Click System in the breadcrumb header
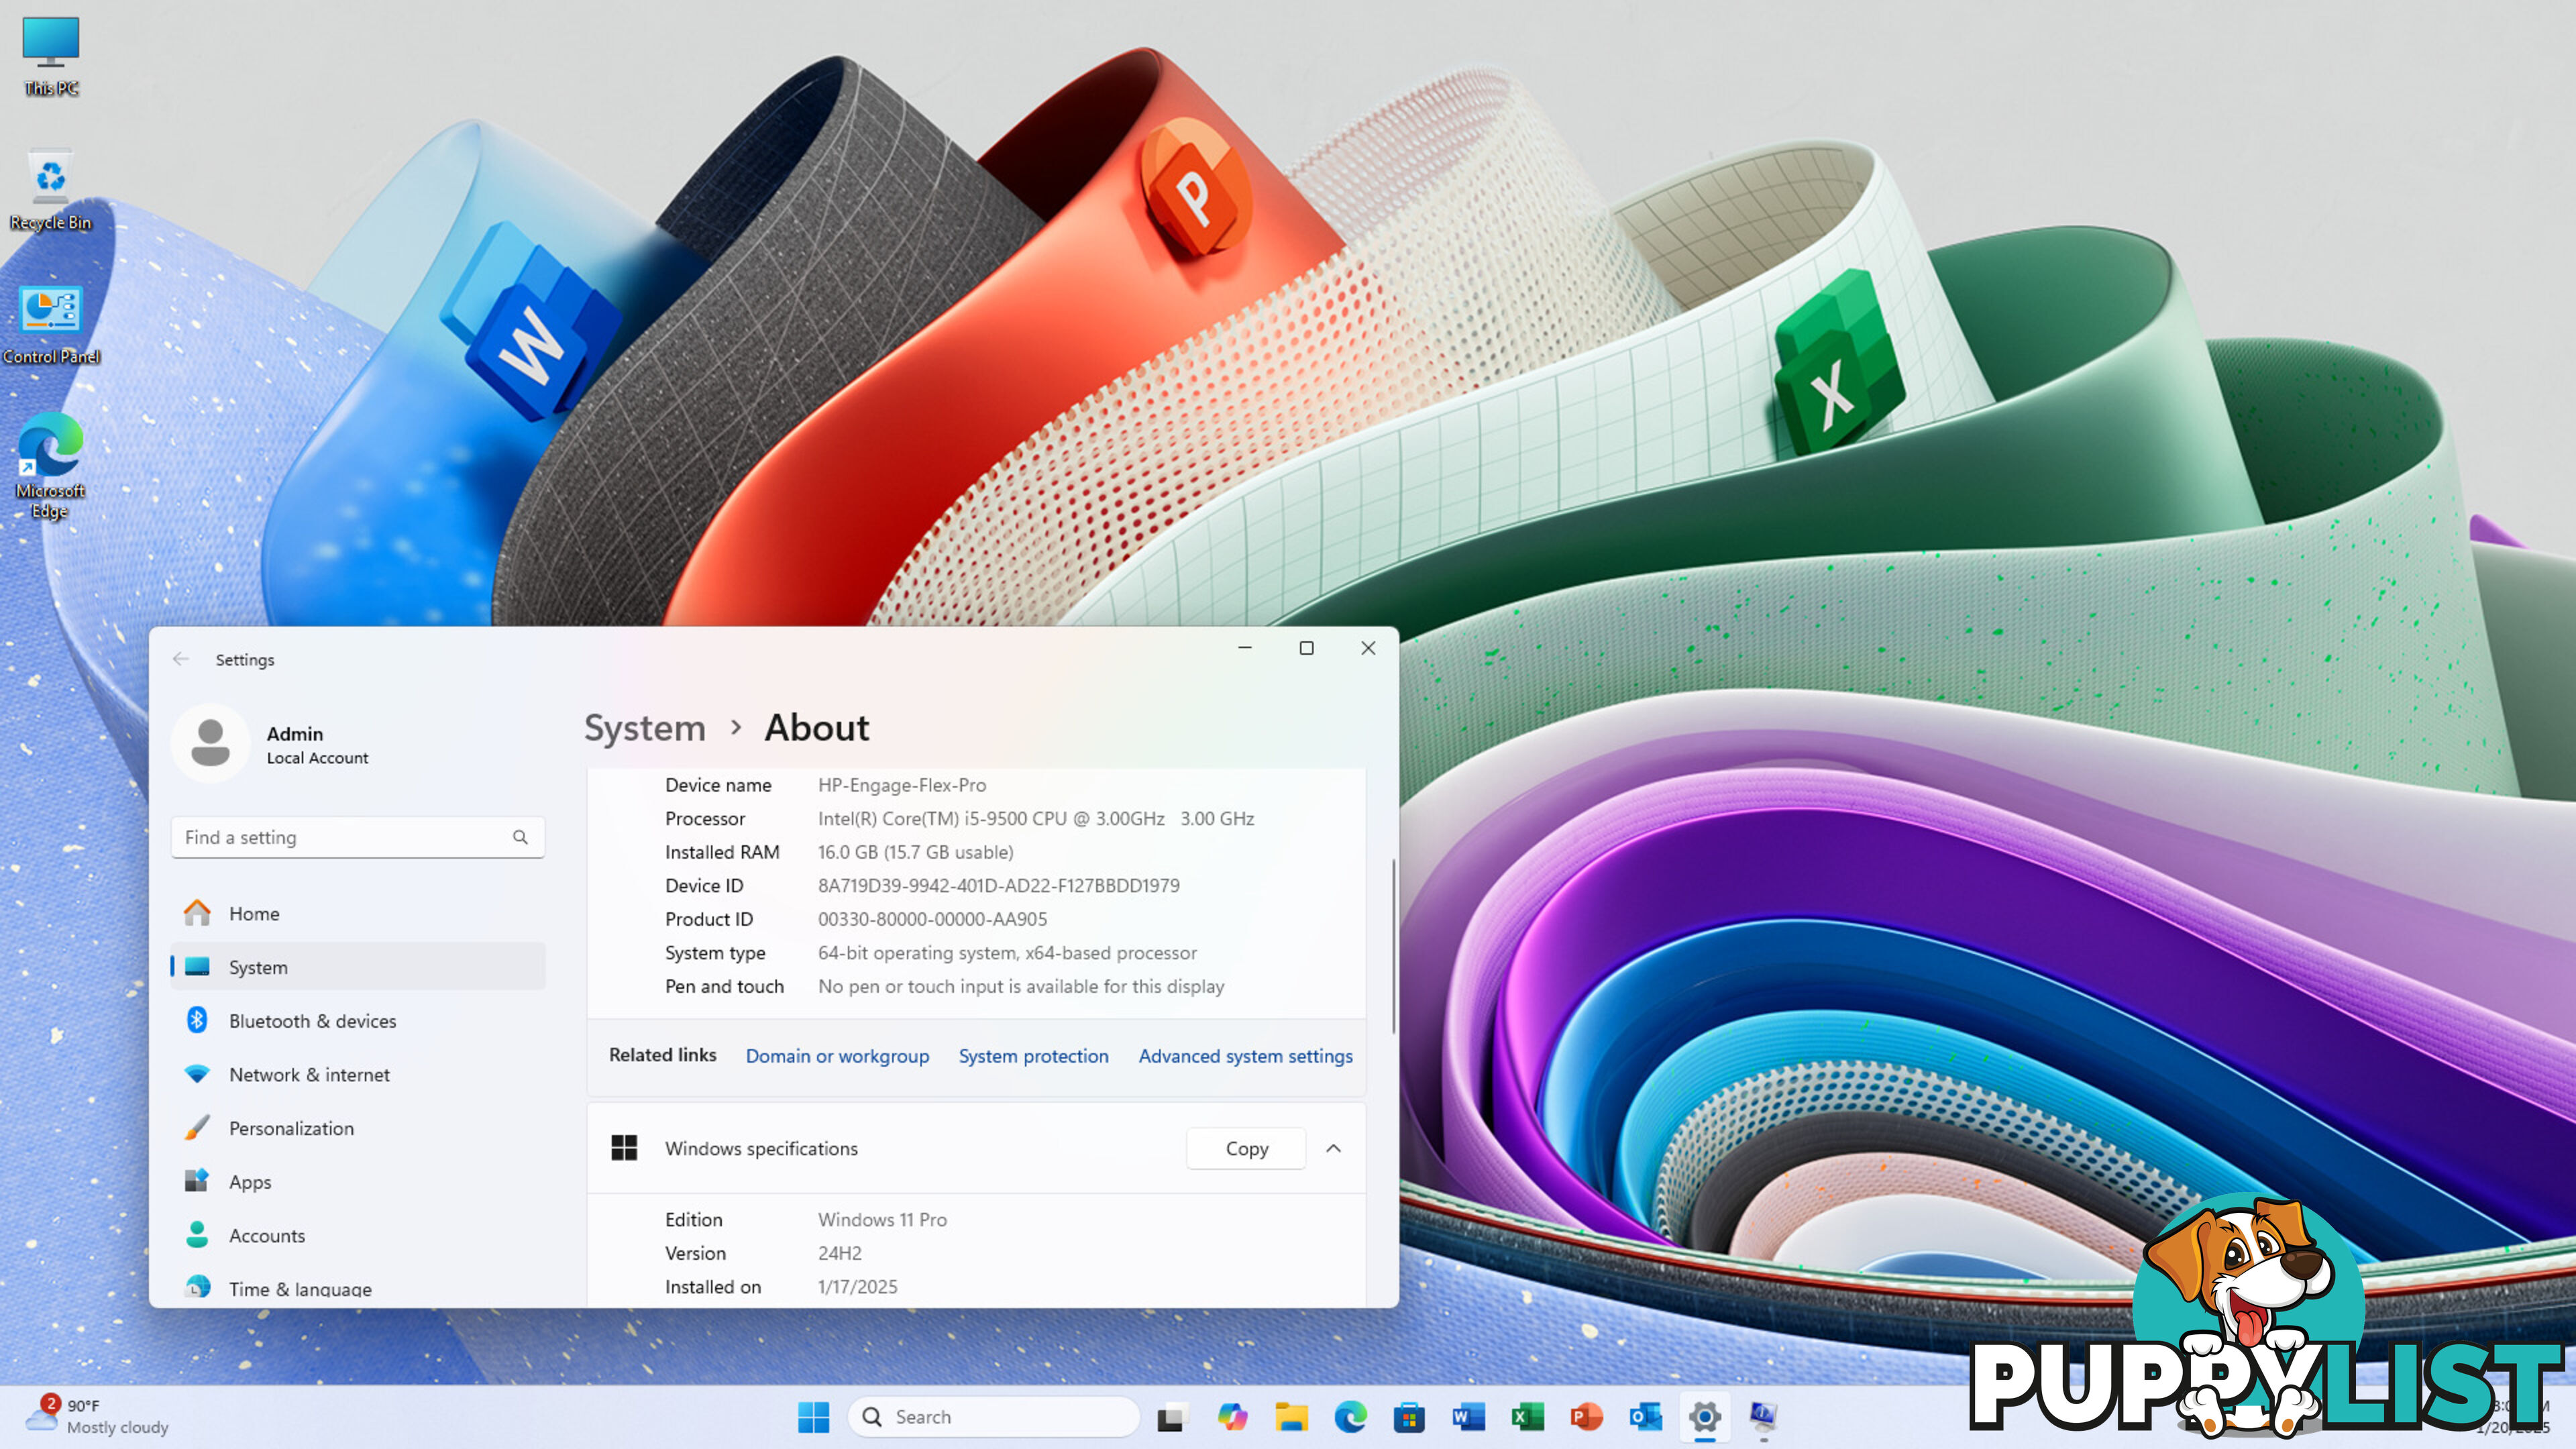Image resolution: width=2576 pixels, height=1449 pixels. 645,728
